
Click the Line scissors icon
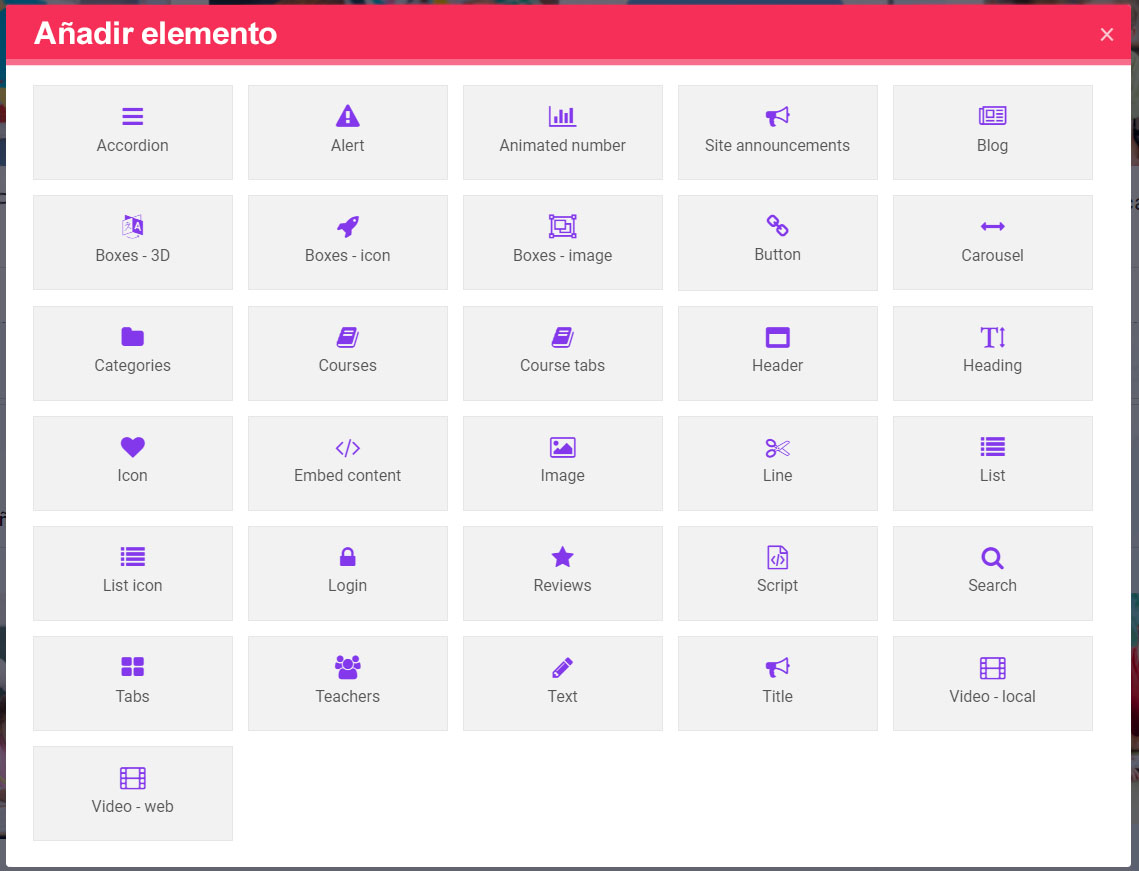point(777,447)
